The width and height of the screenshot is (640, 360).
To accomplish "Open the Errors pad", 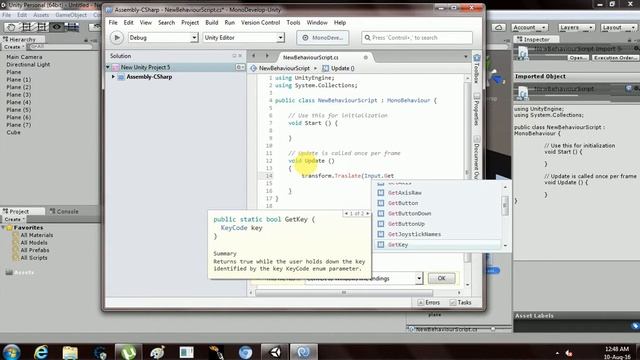I will coord(429,302).
